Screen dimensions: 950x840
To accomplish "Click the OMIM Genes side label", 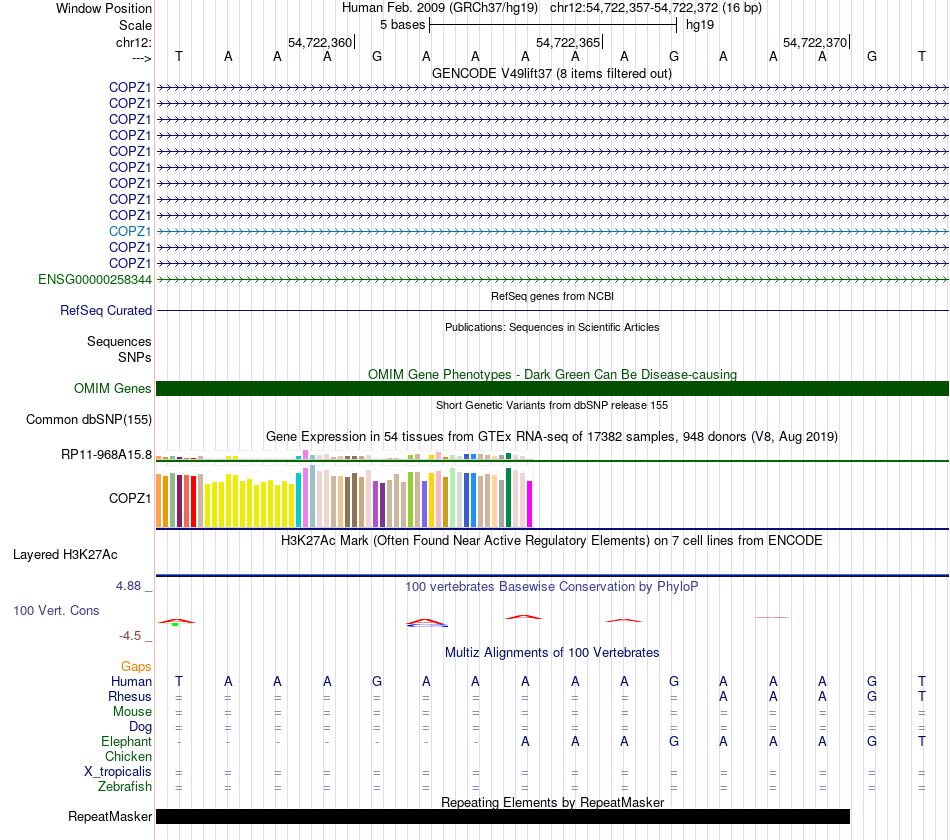I will 112,388.
